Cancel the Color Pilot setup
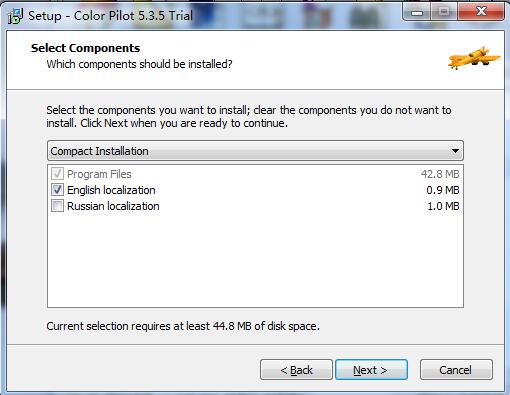510x395 pixels. [456, 370]
